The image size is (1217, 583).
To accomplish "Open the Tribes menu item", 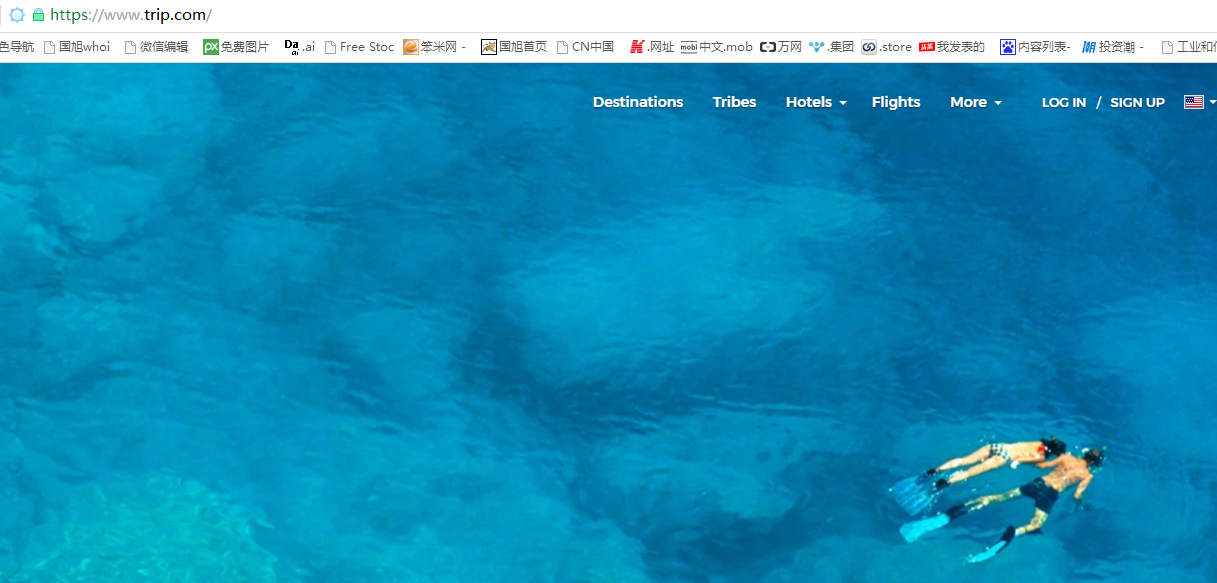I will (734, 102).
